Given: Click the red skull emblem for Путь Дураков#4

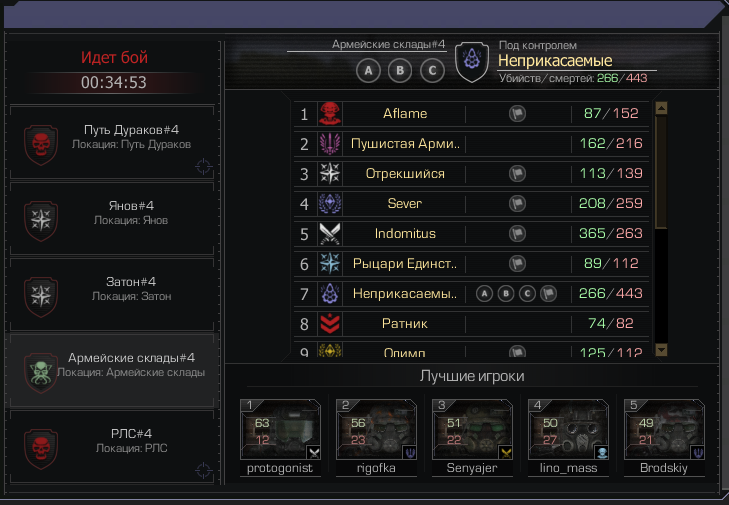Looking at the screenshot, I should 41,145.
